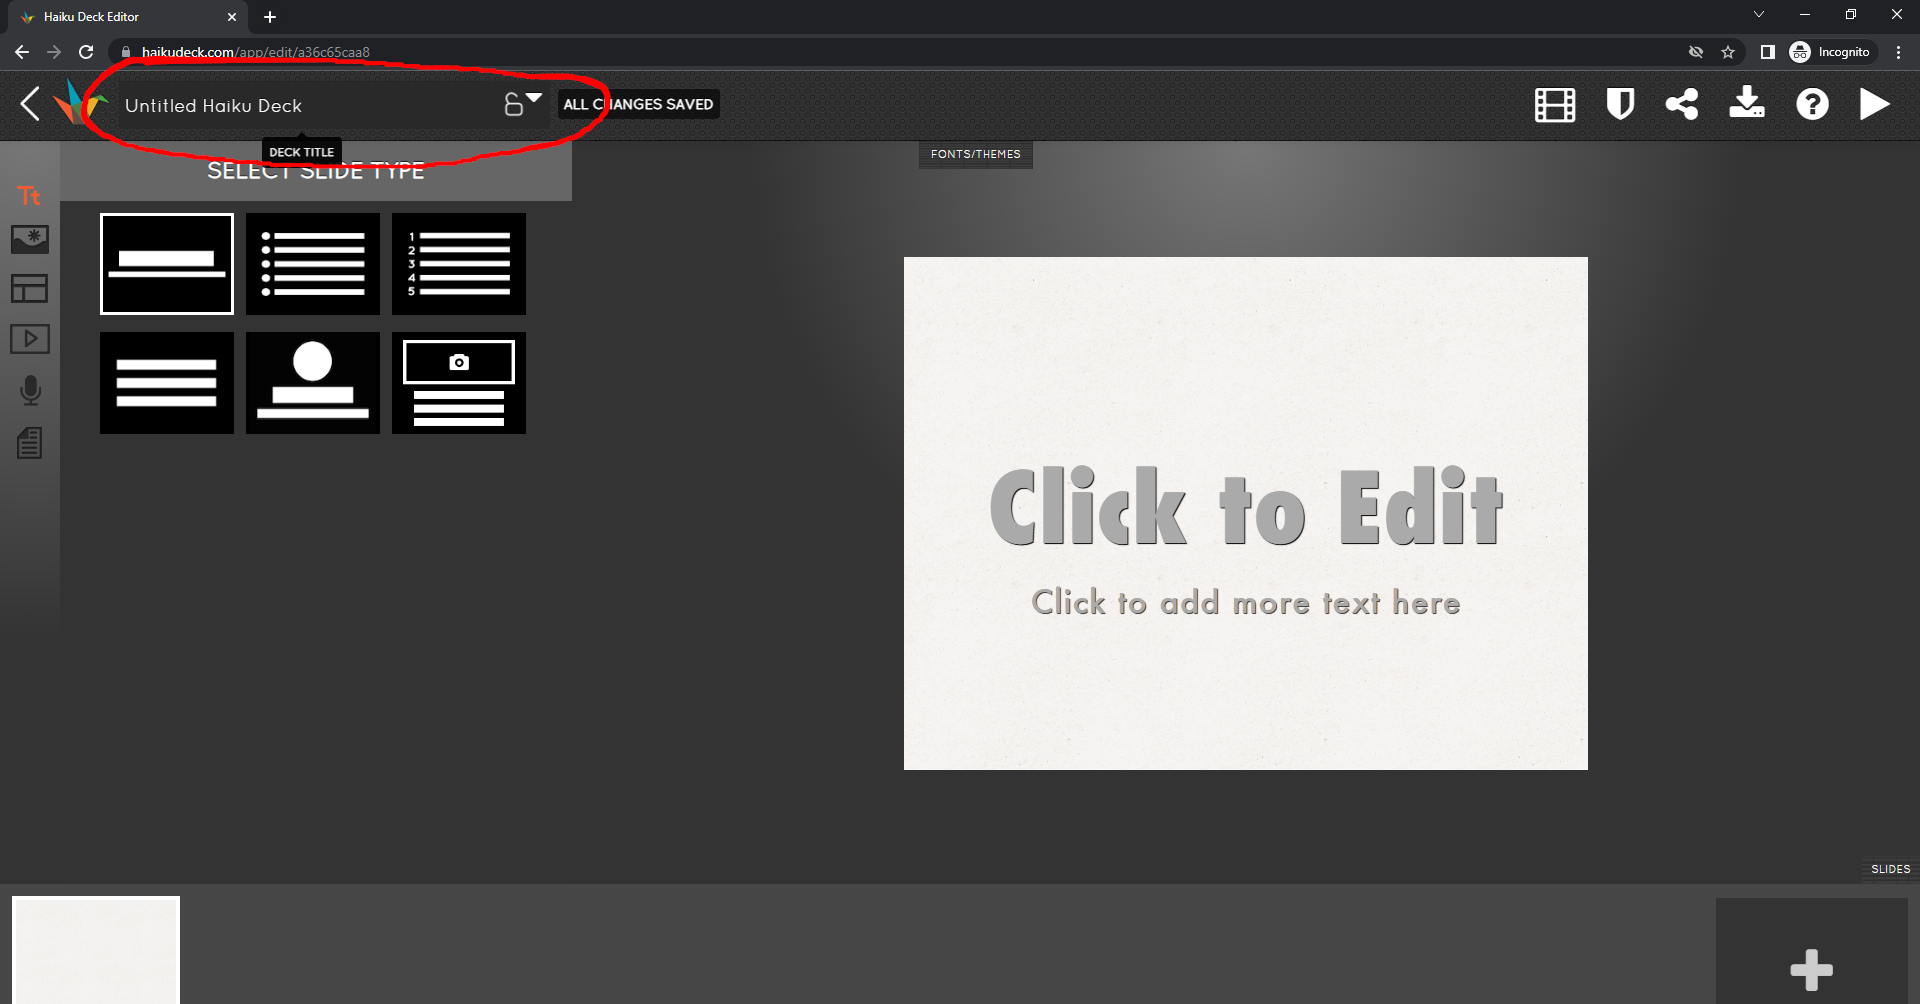View site info via padlock icon

[x=126, y=52]
